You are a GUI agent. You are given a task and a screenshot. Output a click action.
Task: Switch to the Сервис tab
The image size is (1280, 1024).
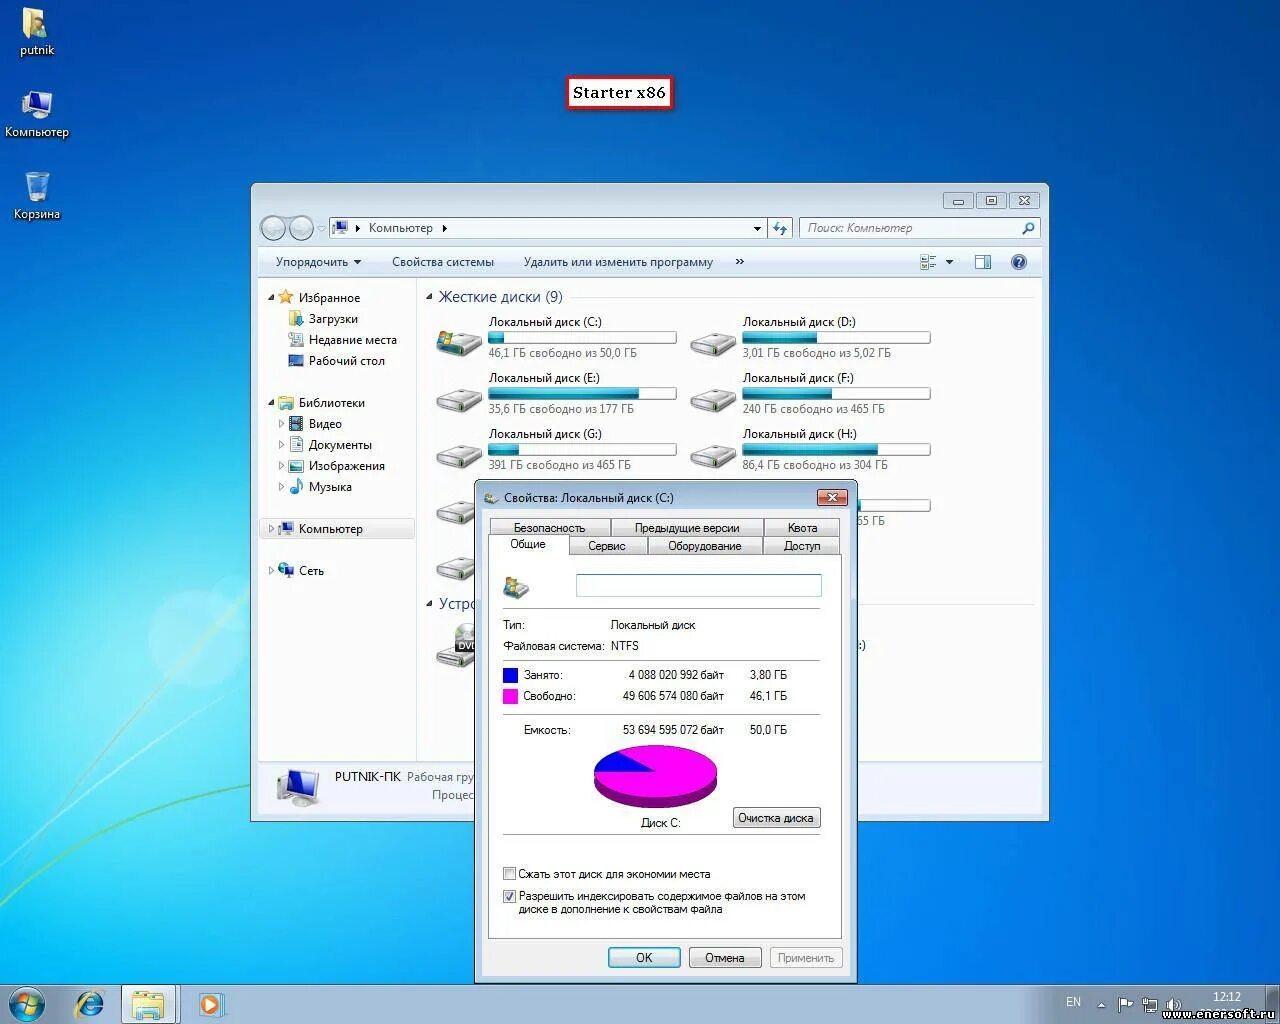(x=607, y=546)
